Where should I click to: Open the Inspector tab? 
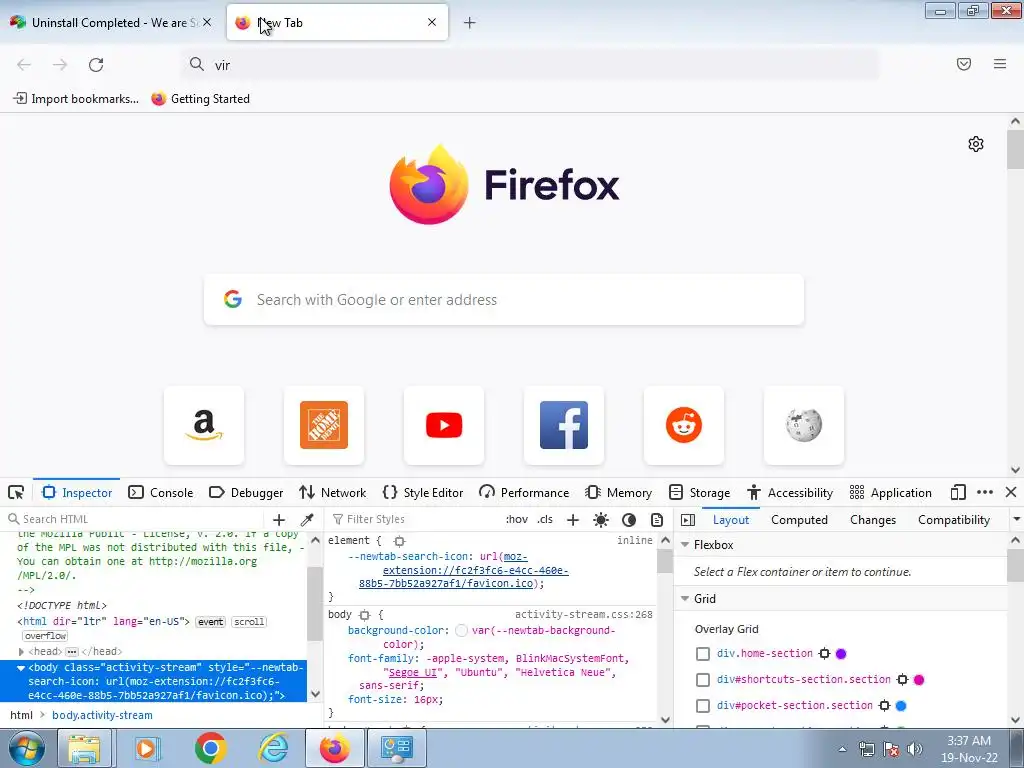77,492
